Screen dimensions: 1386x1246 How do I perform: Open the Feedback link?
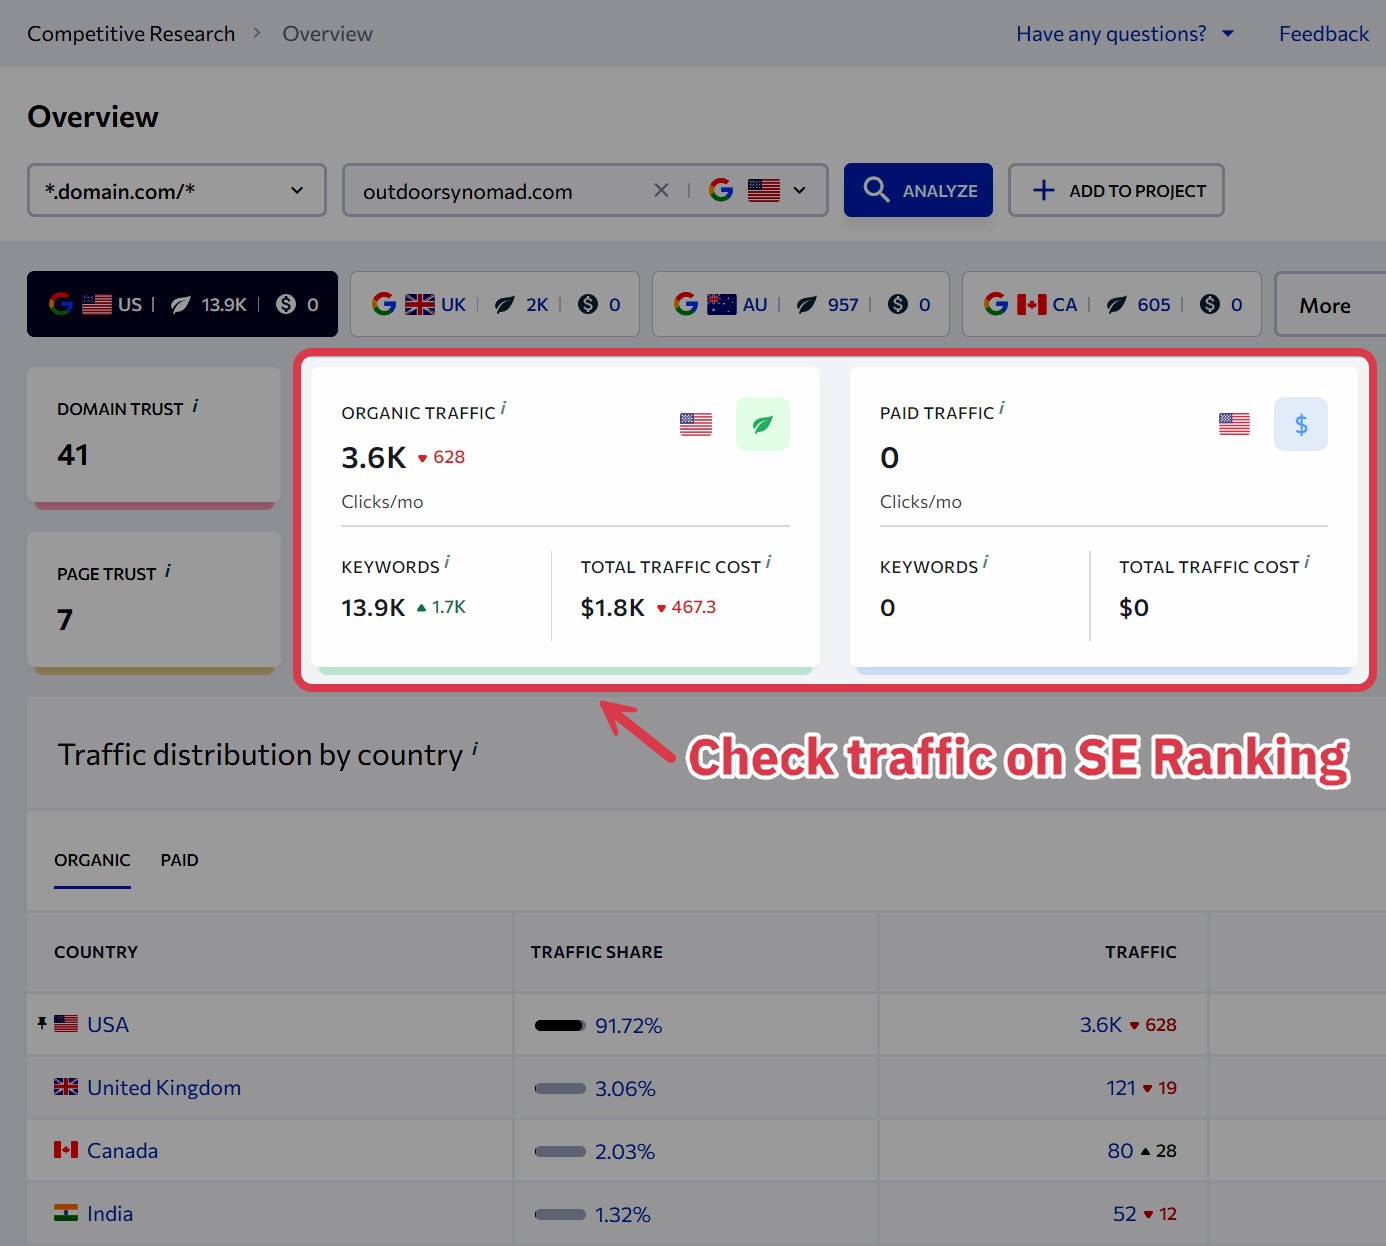[x=1323, y=34]
